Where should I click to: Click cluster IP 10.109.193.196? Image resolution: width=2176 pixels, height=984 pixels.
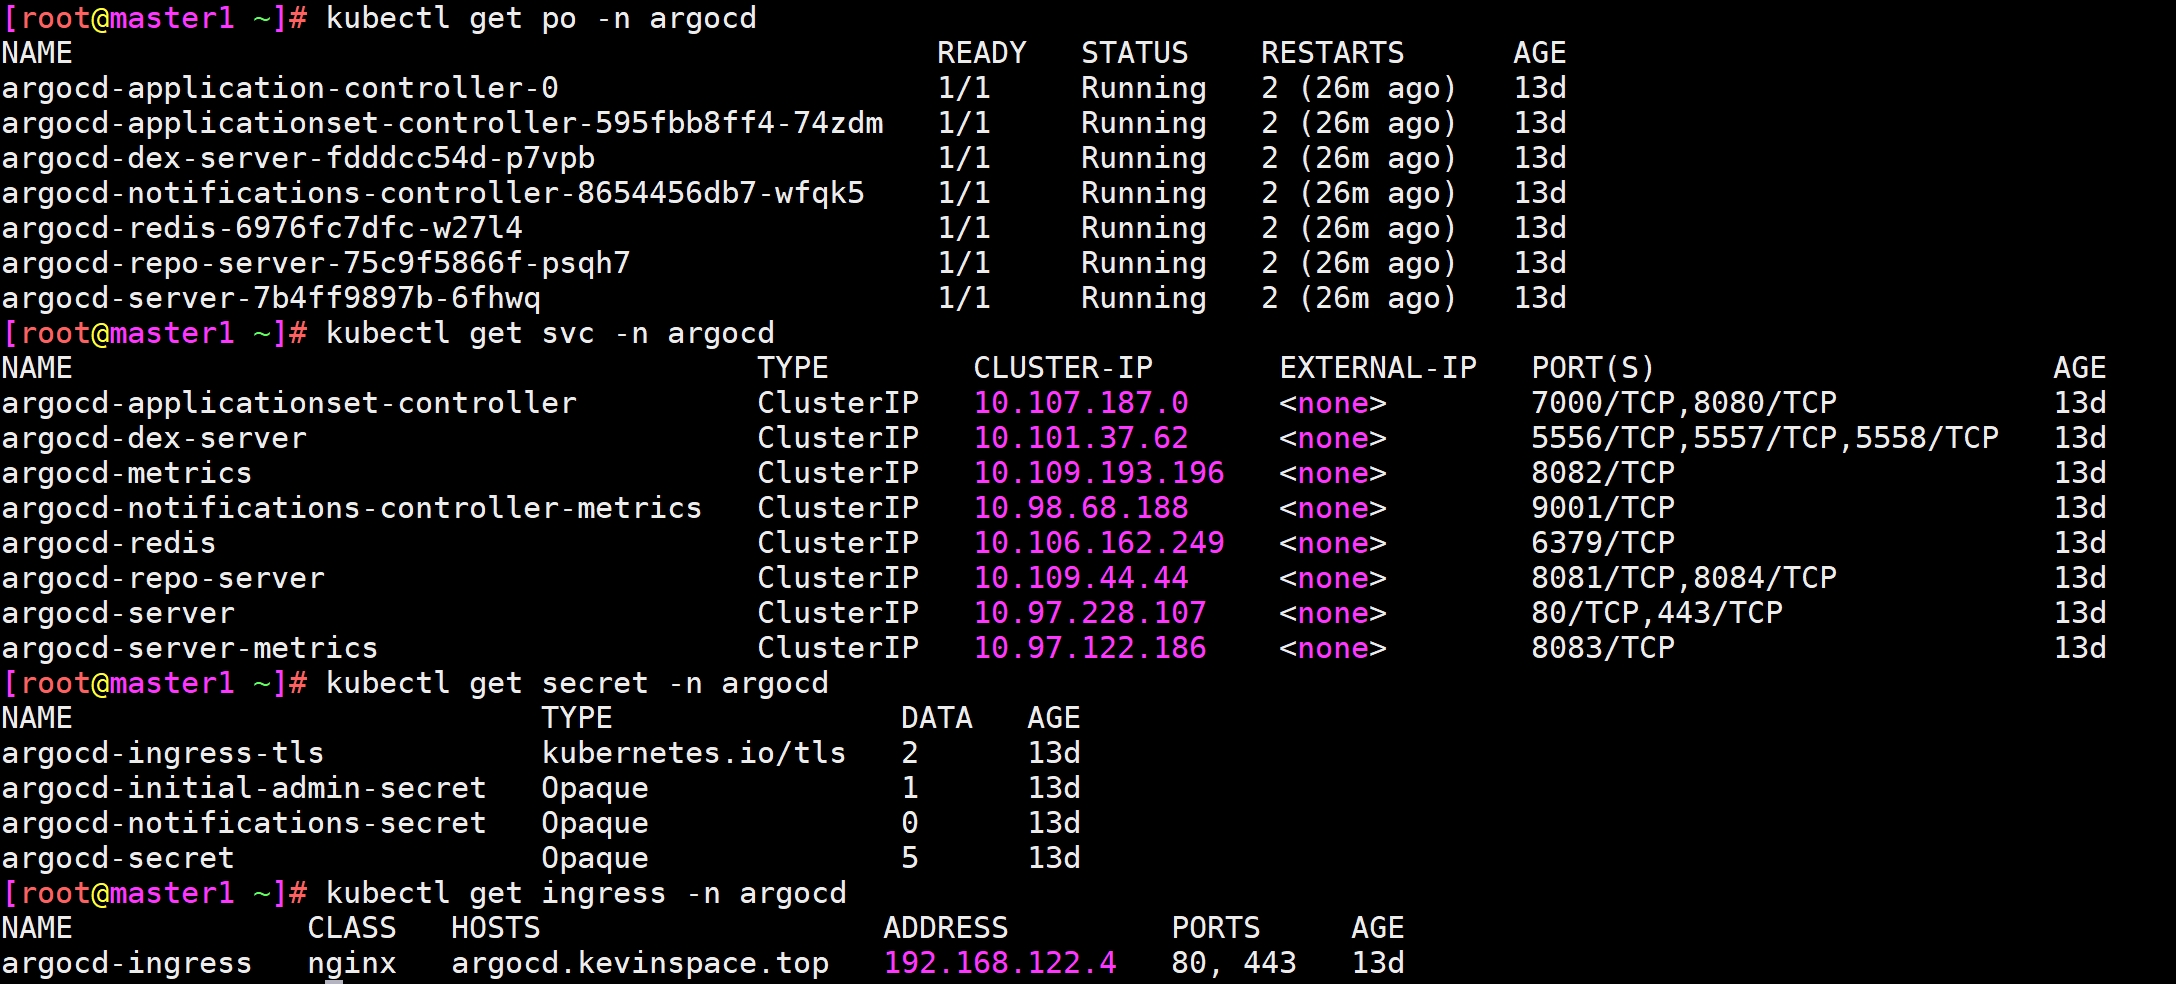tap(1099, 474)
